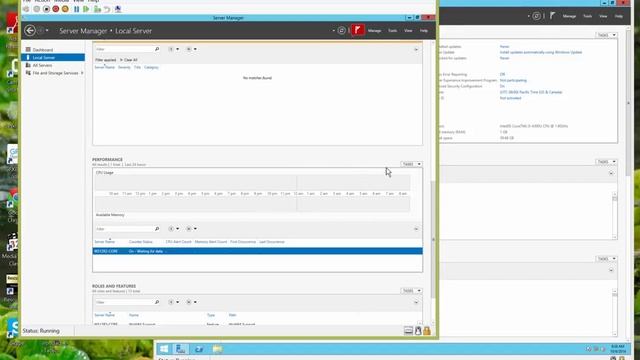This screenshot has width=640, height=360.
Task: Create a checkpoint using the toolbar icon
Action: (97, 9)
